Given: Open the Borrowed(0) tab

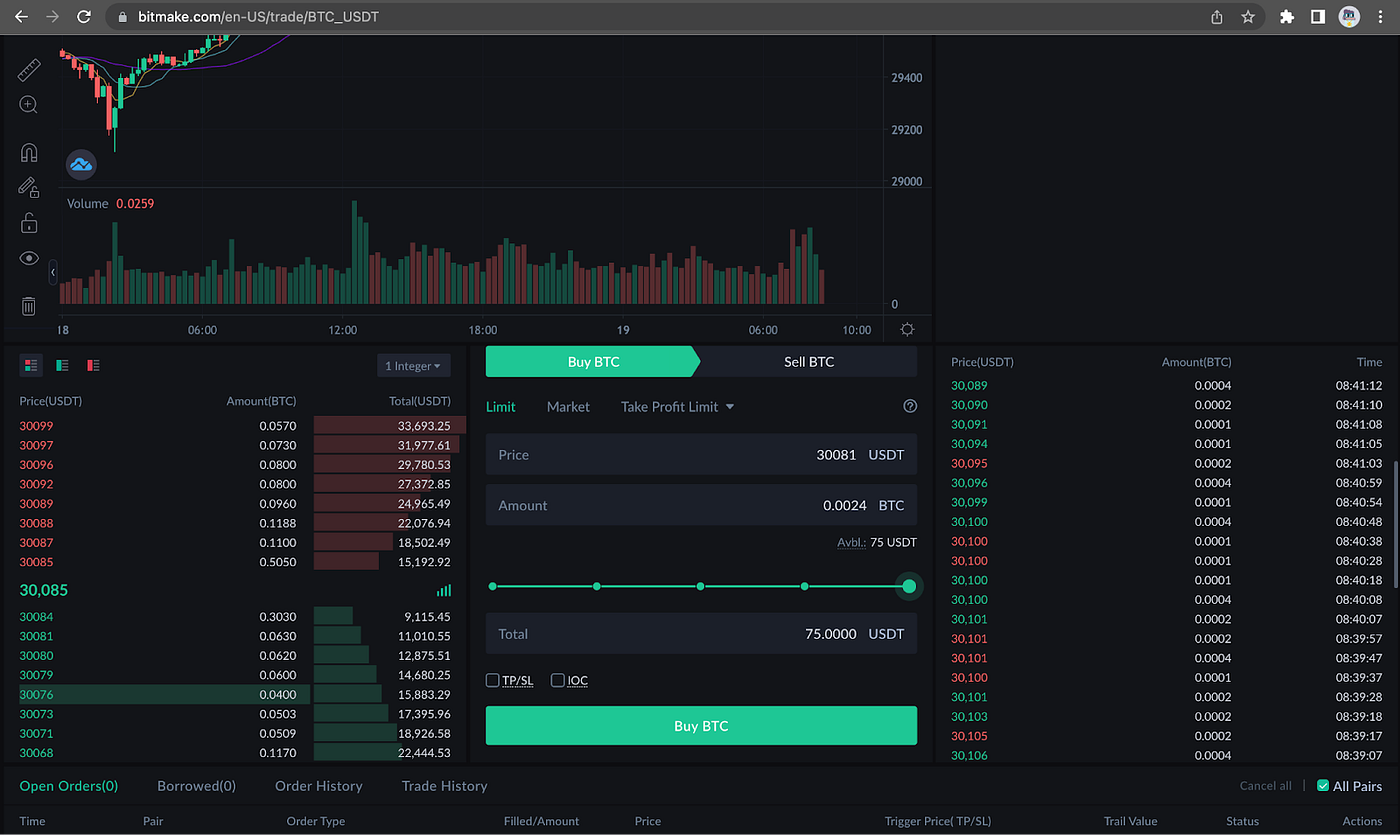Looking at the screenshot, I should tap(197, 786).
